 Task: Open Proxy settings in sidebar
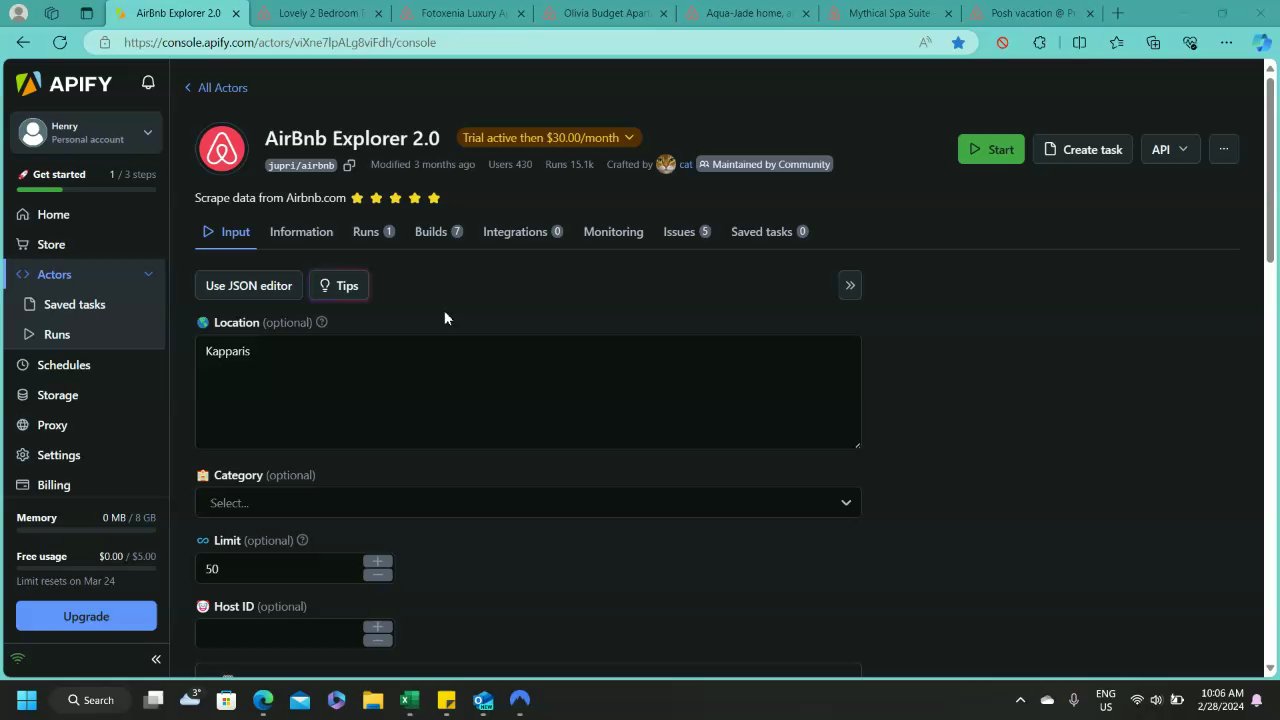52,425
